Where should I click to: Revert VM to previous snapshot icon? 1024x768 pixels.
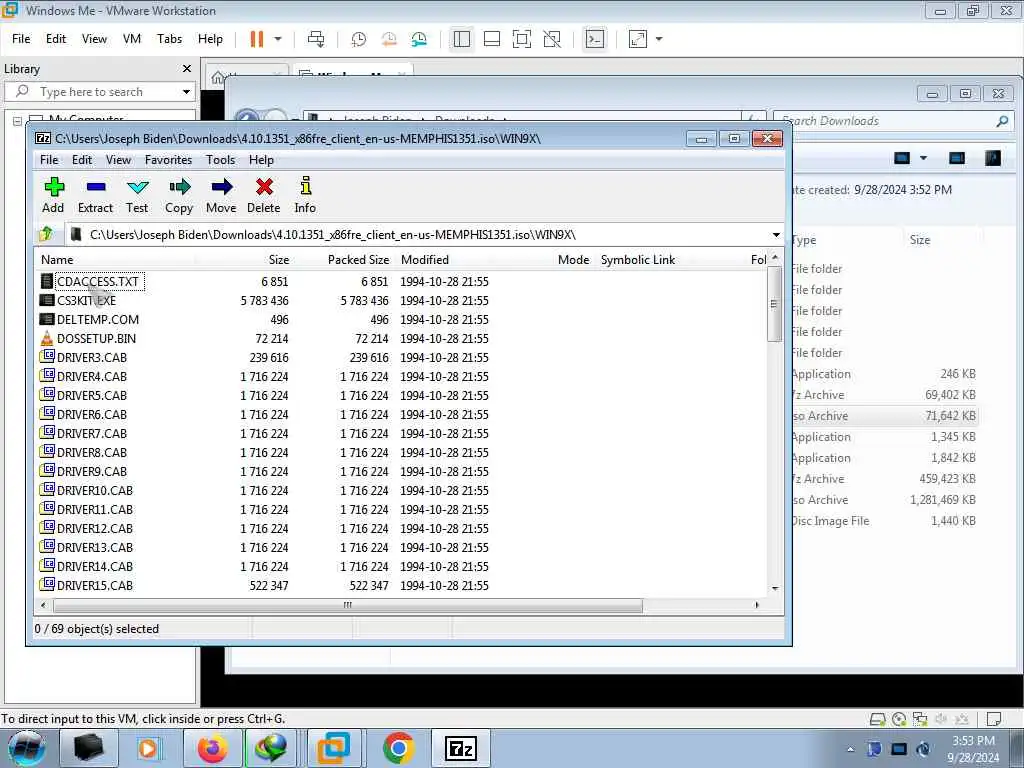pyautogui.click(x=389, y=39)
